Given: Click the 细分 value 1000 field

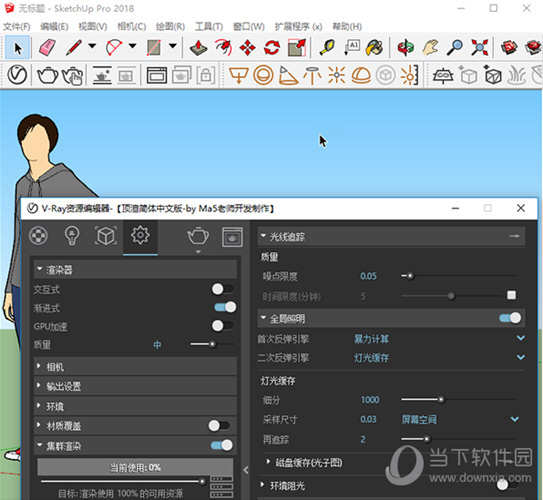Looking at the screenshot, I should point(370,400).
